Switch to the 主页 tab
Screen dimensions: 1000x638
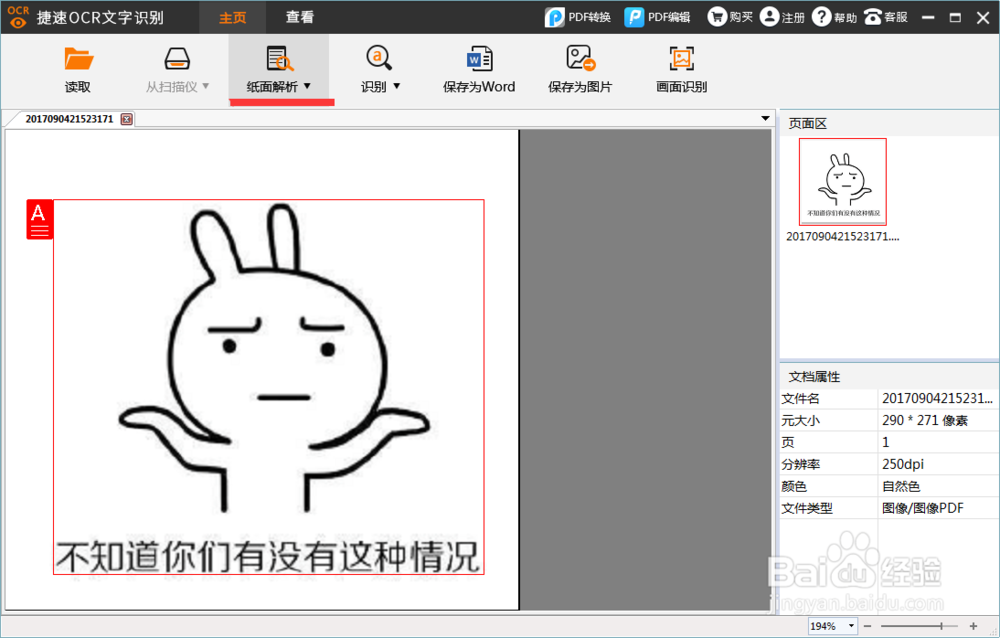click(233, 17)
